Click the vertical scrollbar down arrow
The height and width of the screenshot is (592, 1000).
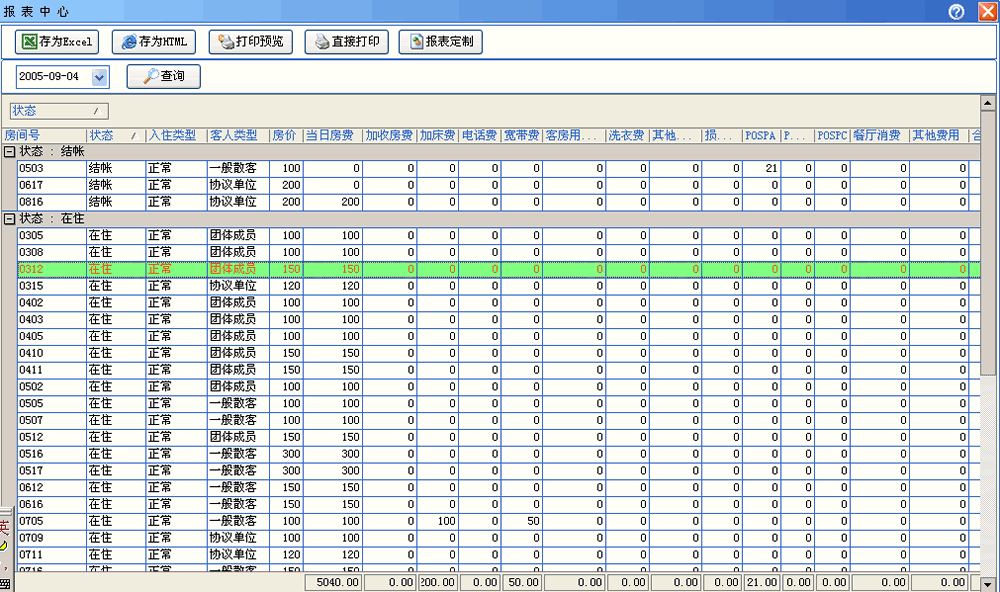[988, 584]
